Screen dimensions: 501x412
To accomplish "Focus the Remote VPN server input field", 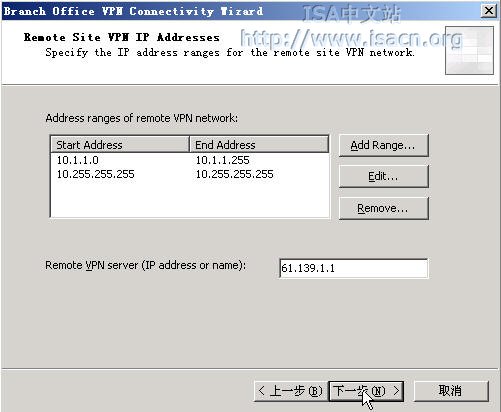I will [x=353, y=268].
